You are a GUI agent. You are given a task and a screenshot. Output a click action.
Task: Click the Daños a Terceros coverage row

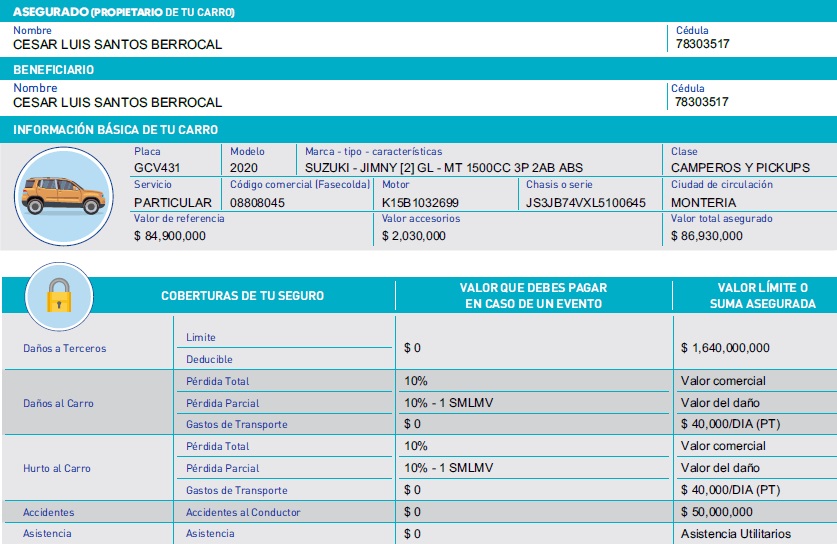64,348
